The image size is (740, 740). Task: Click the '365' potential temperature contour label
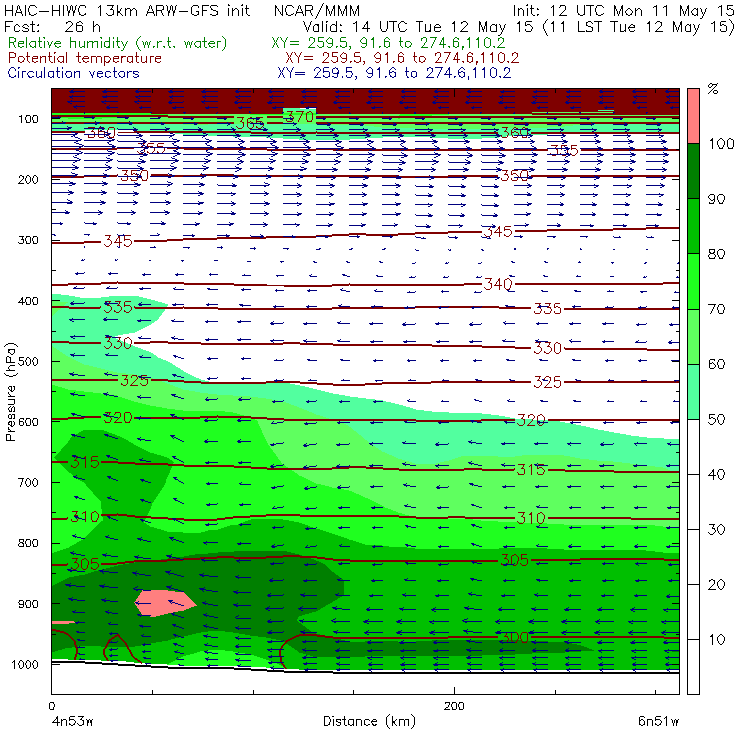click(x=250, y=123)
